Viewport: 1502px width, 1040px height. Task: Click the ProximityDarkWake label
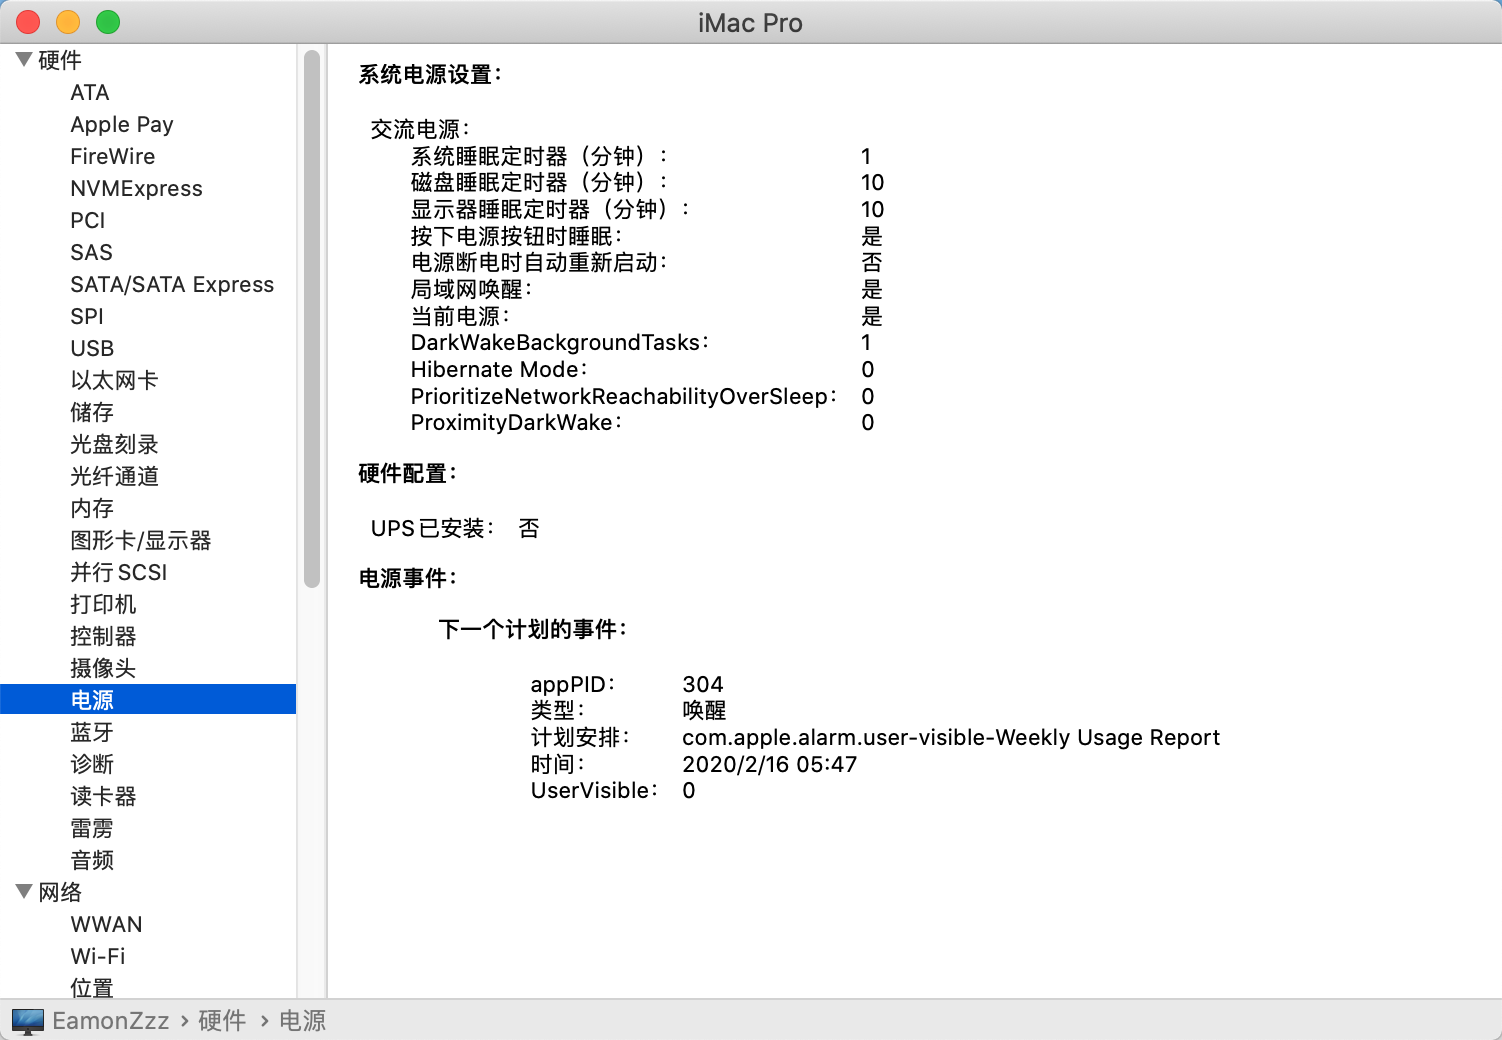point(516,422)
